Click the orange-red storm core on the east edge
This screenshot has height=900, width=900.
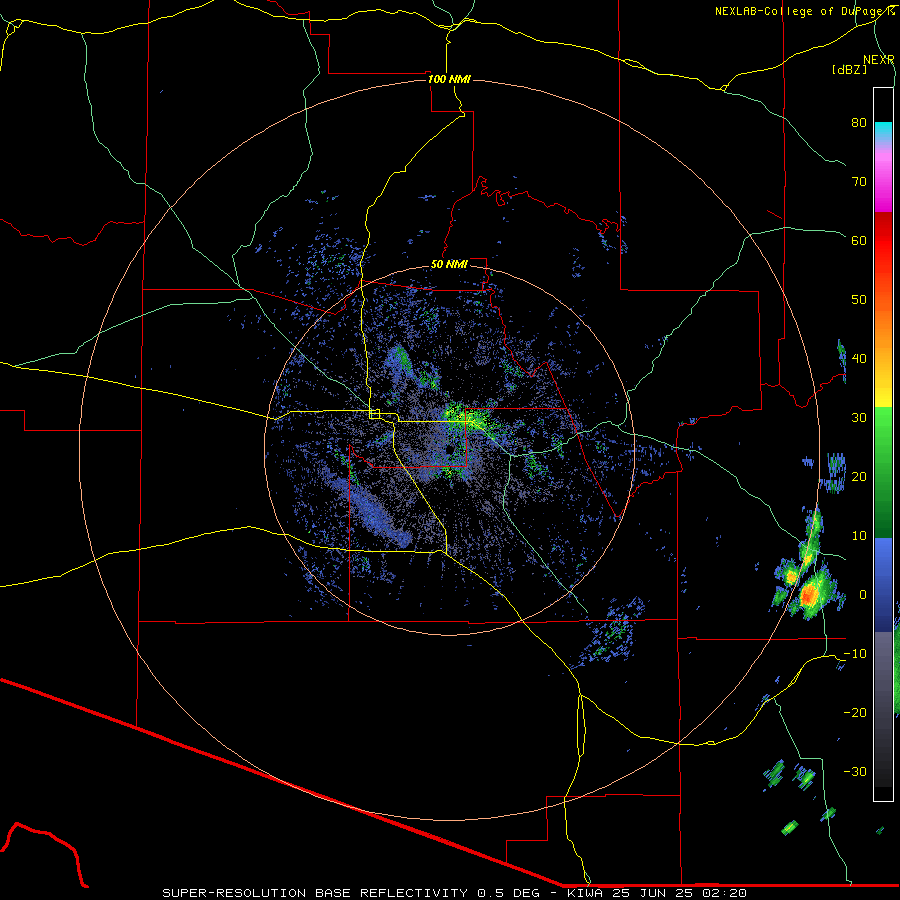click(x=809, y=595)
